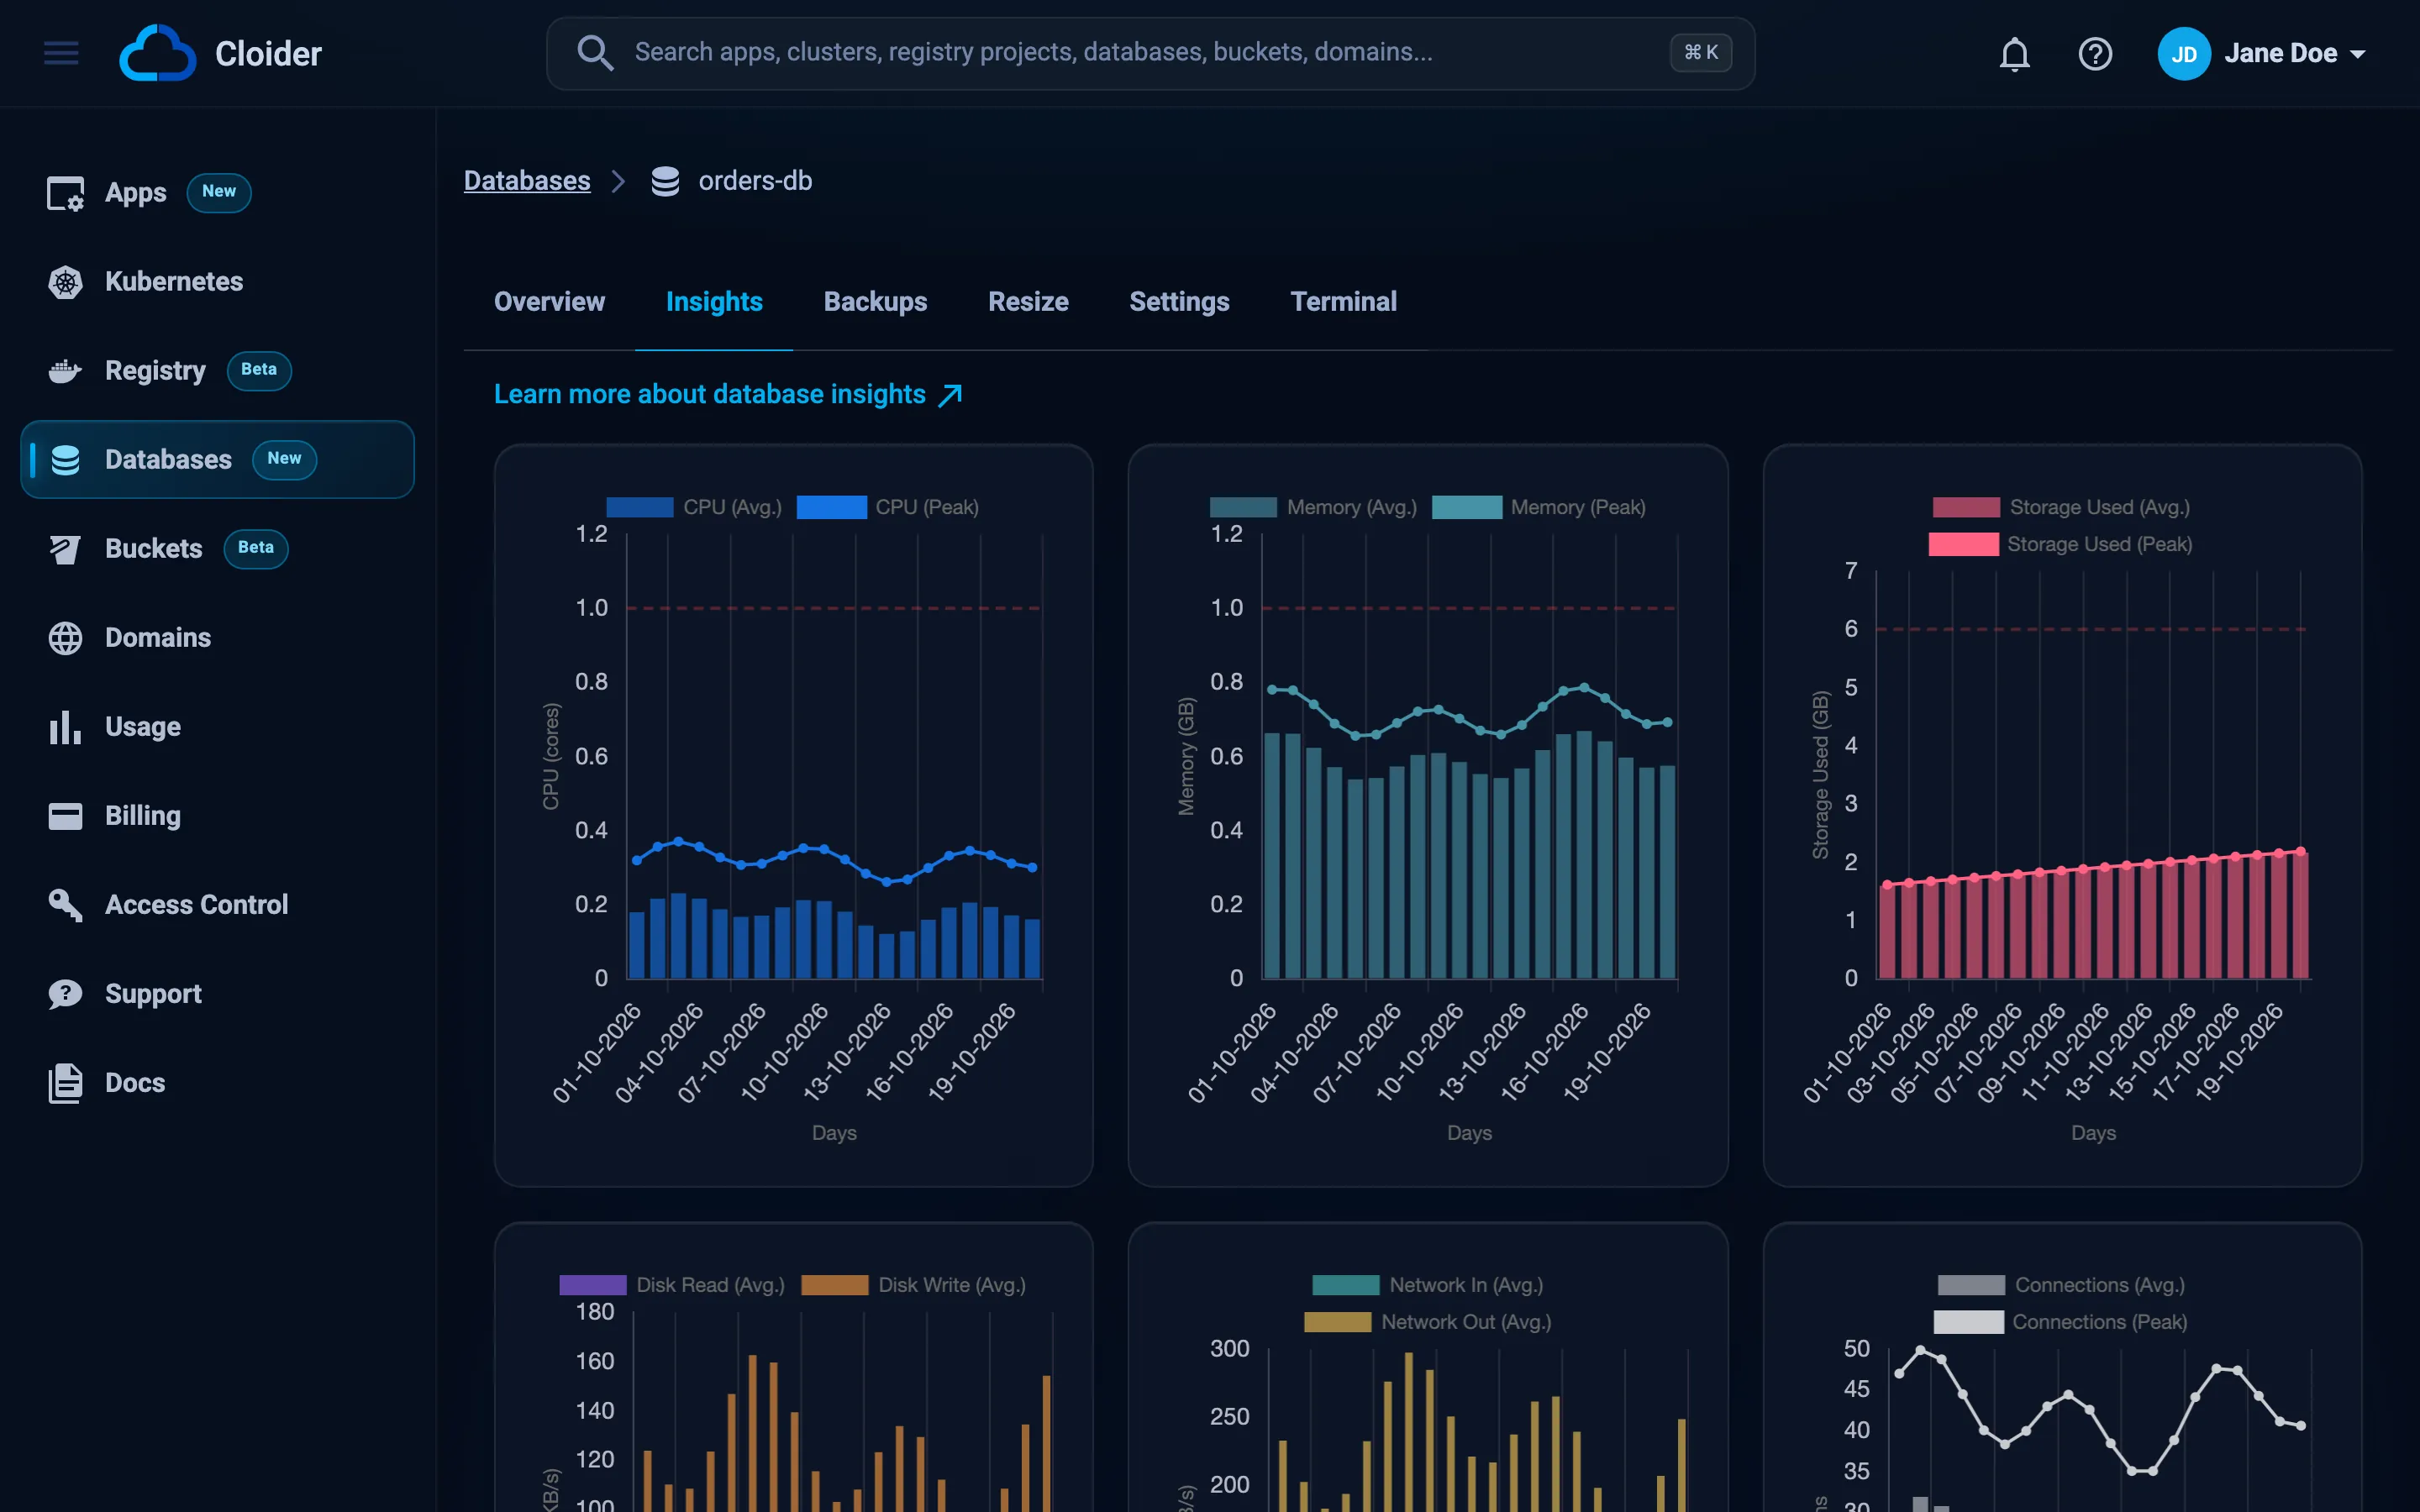Click the Databases stack icon in sidebar
The height and width of the screenshot is (1512, 2420).
pyautogui.click(x=66, y=460)
